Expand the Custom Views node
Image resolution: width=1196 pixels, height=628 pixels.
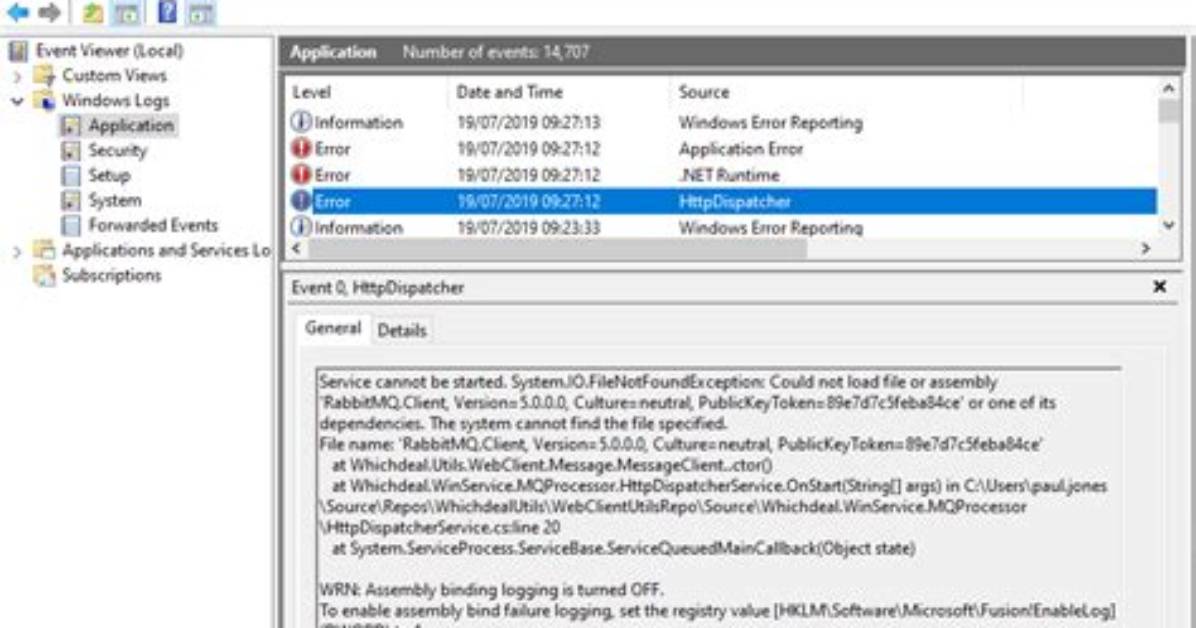[17, 76]
